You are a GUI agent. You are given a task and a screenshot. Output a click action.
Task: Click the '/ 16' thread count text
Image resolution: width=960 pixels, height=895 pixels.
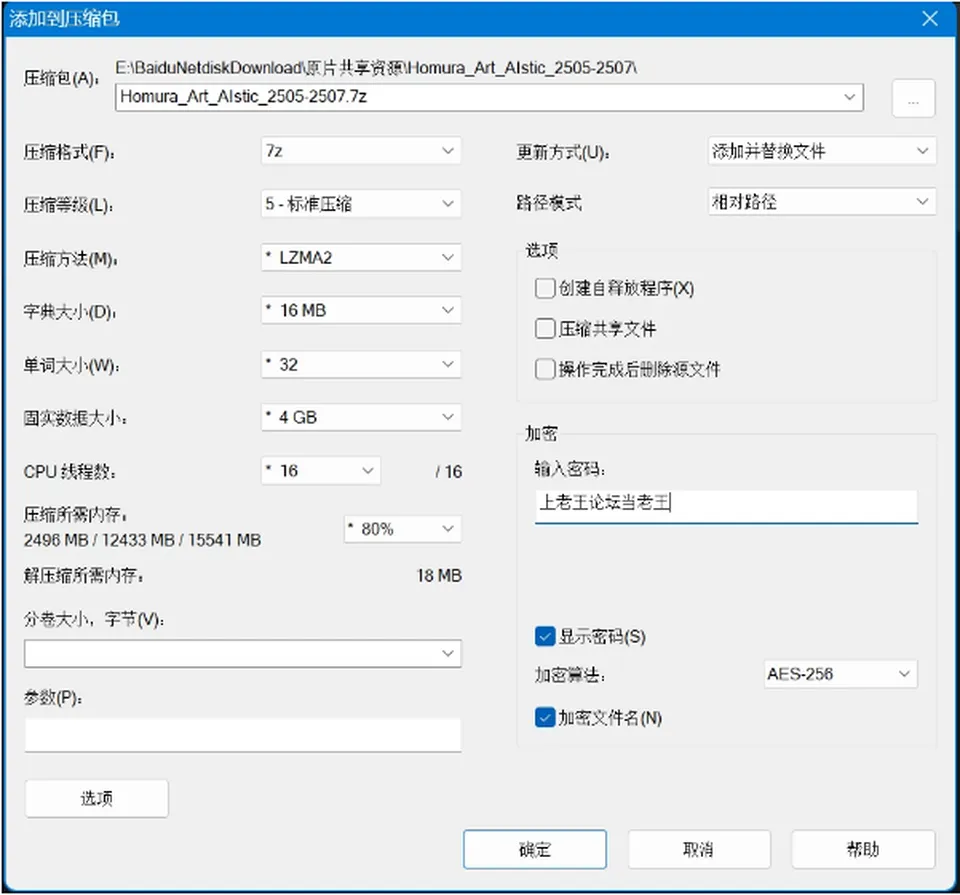coord(449,471)
